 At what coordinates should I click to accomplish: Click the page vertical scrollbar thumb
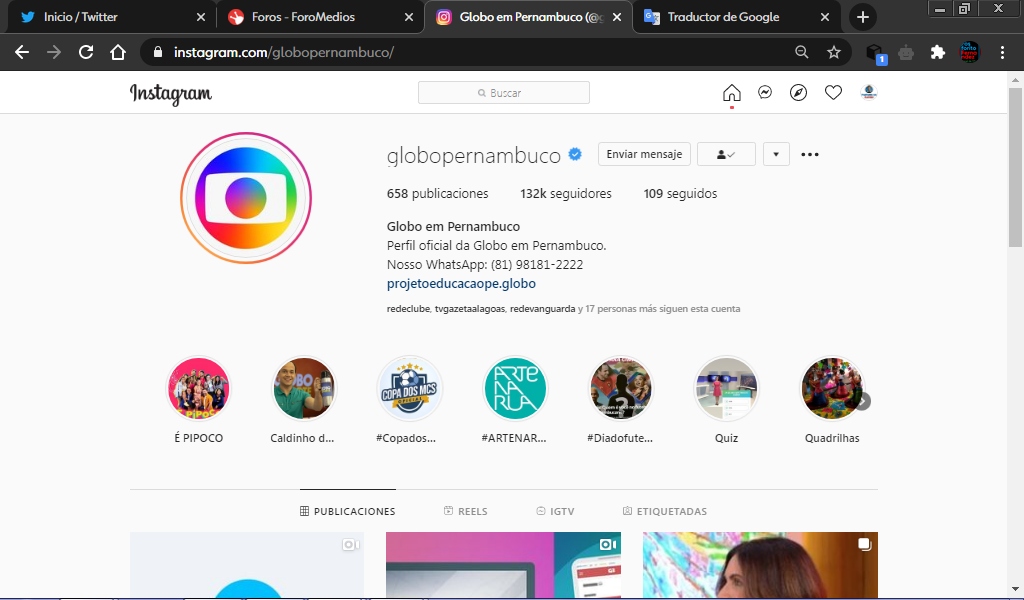pyautogui.click(x=1015, y=167)
